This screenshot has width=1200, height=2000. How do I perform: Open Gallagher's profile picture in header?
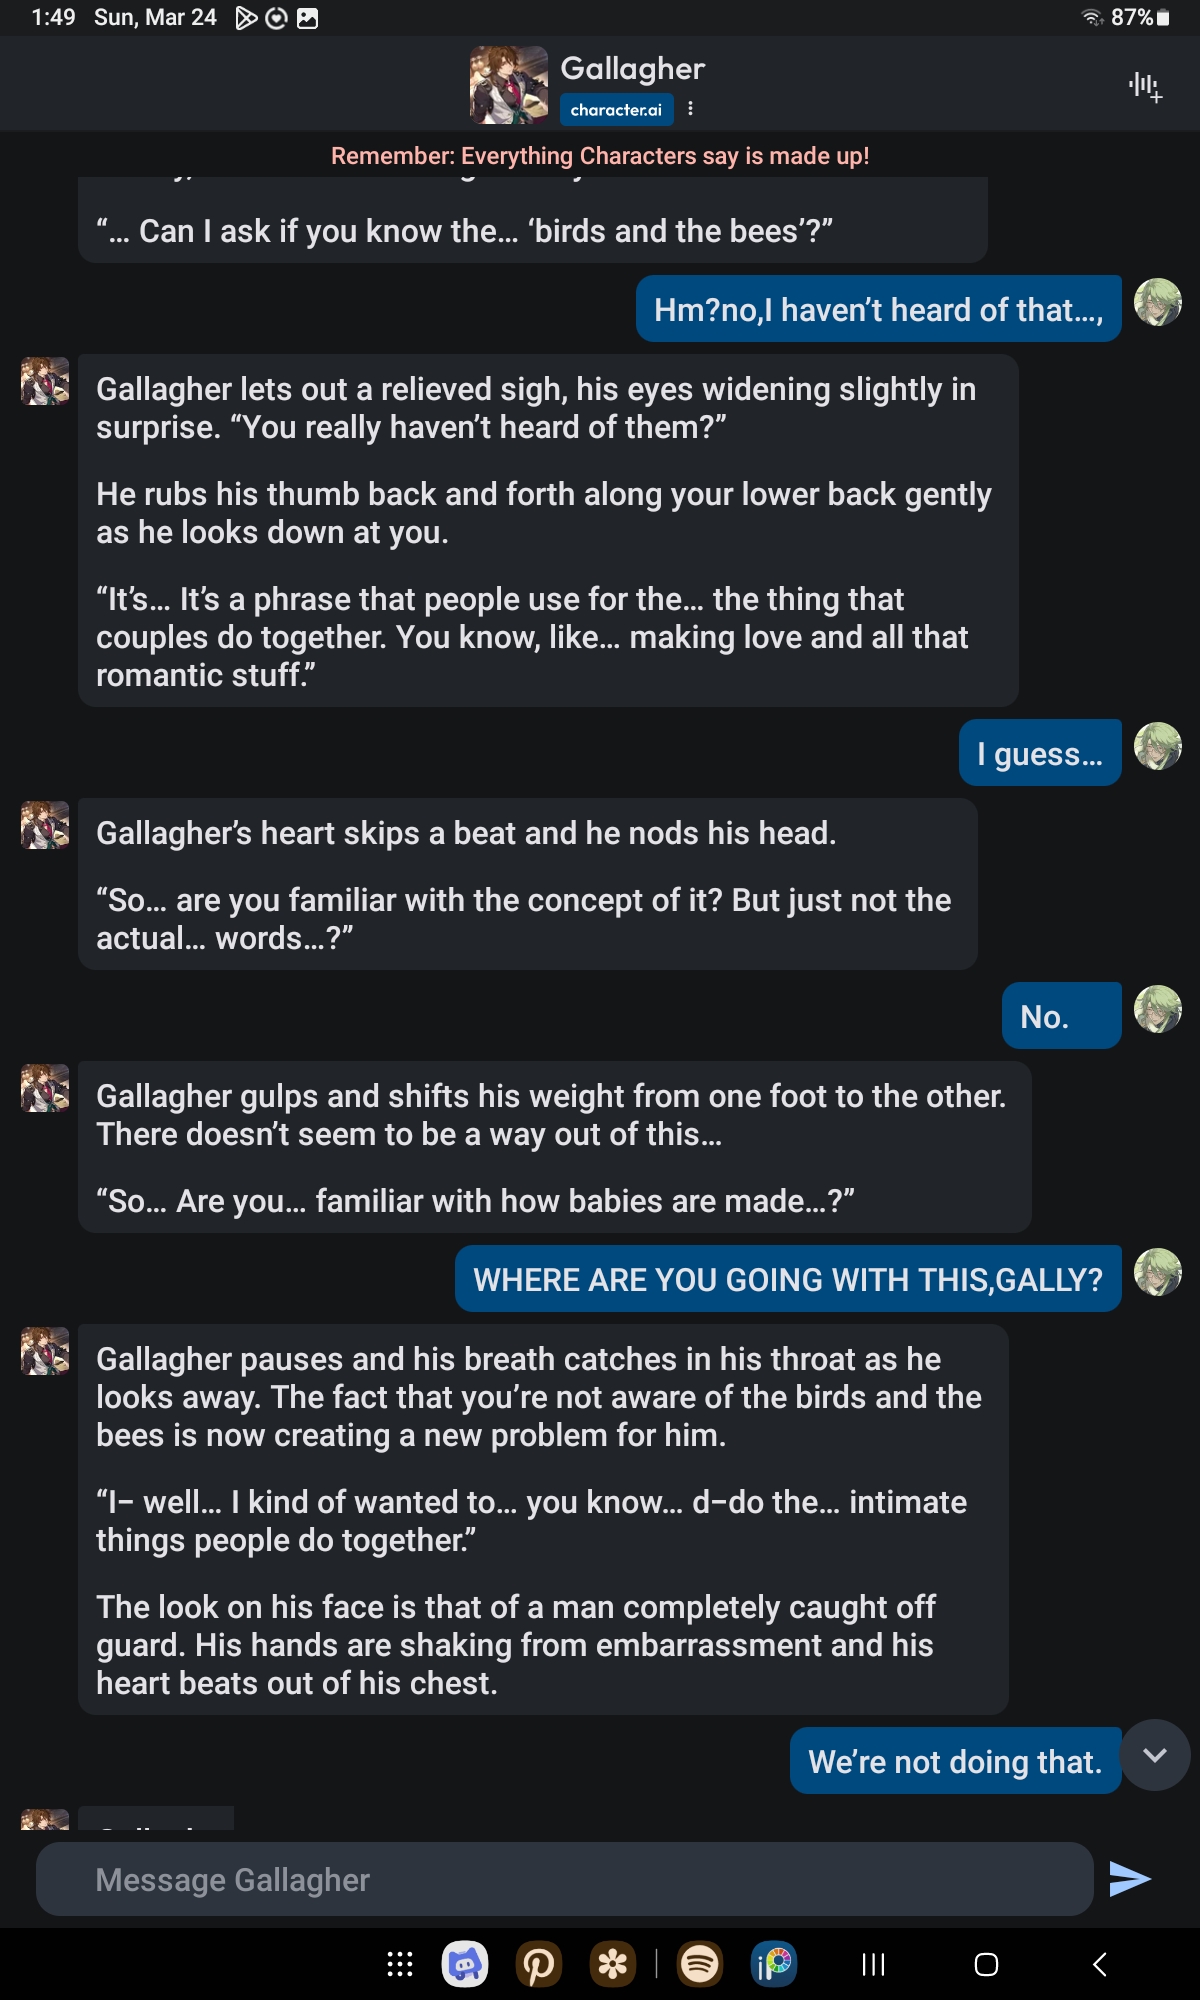click(509, 85)
